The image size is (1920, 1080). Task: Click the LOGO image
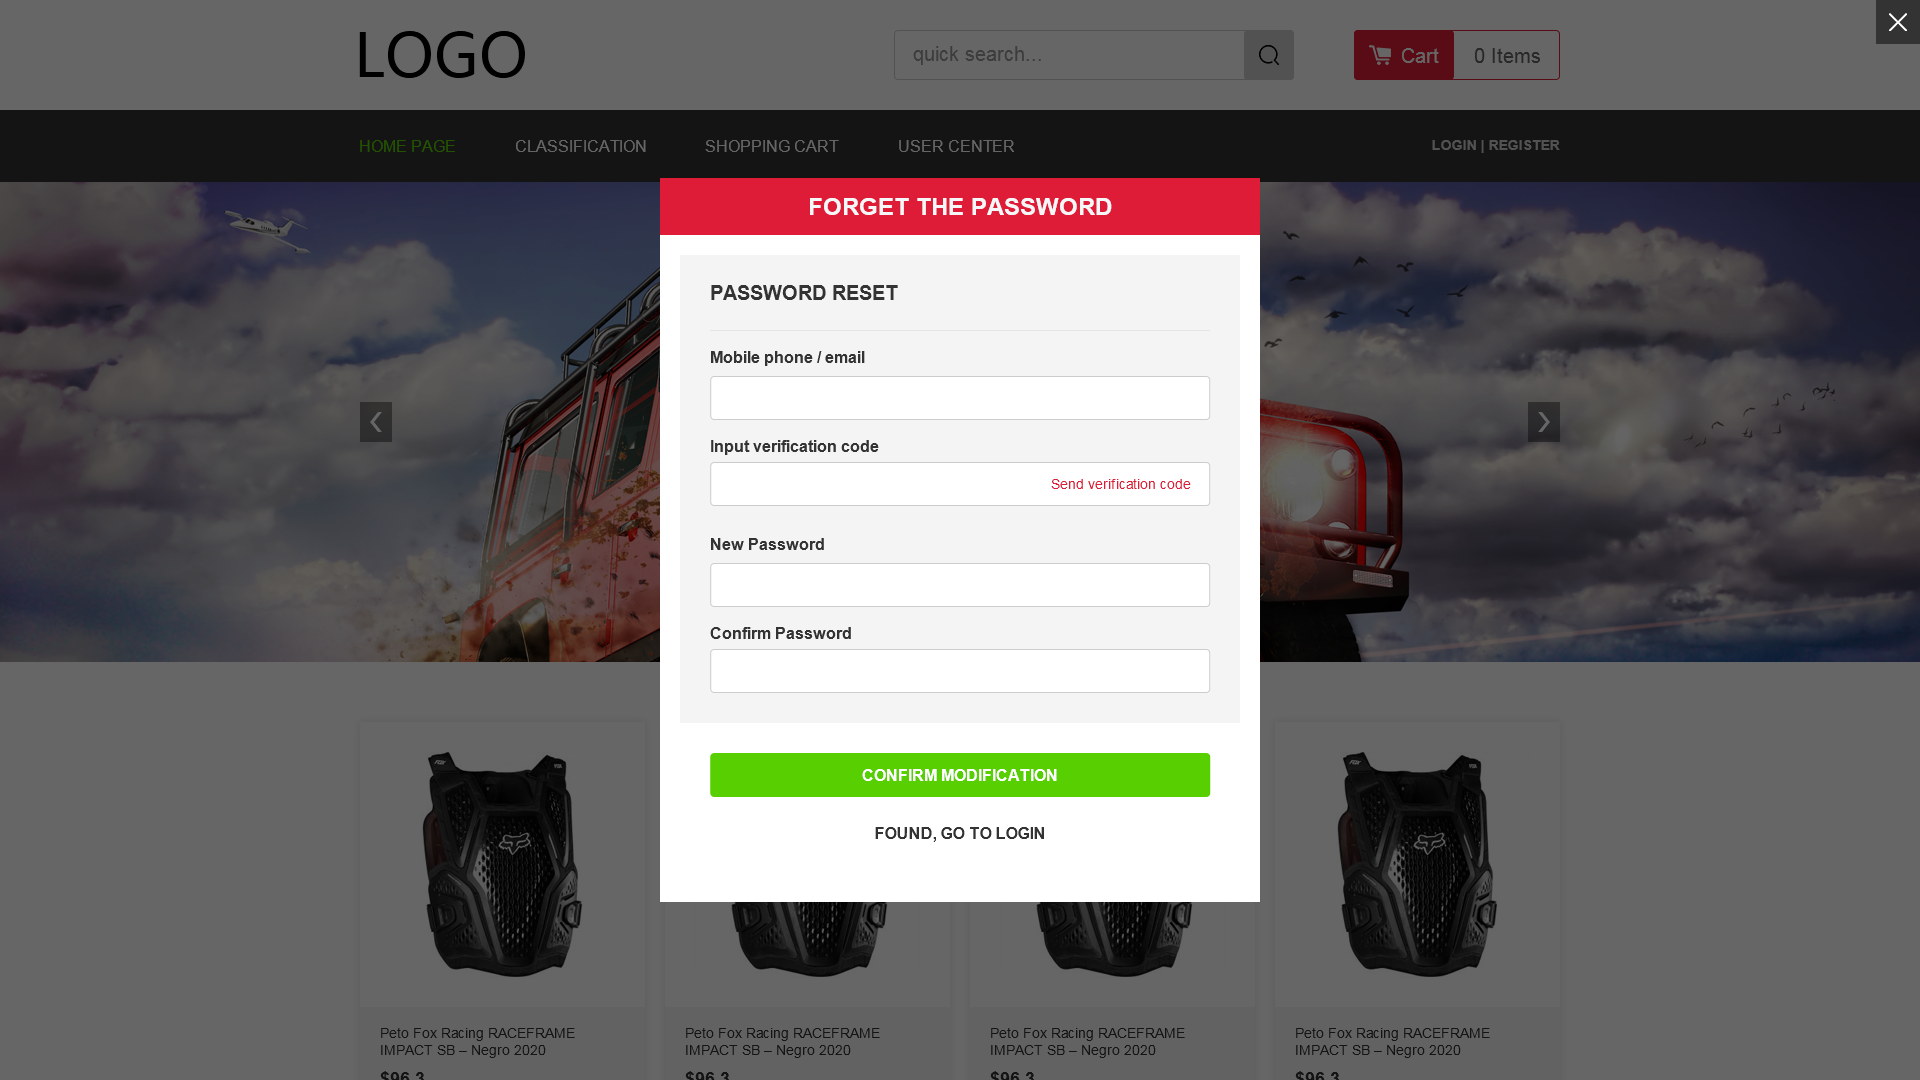click(441, 55)
